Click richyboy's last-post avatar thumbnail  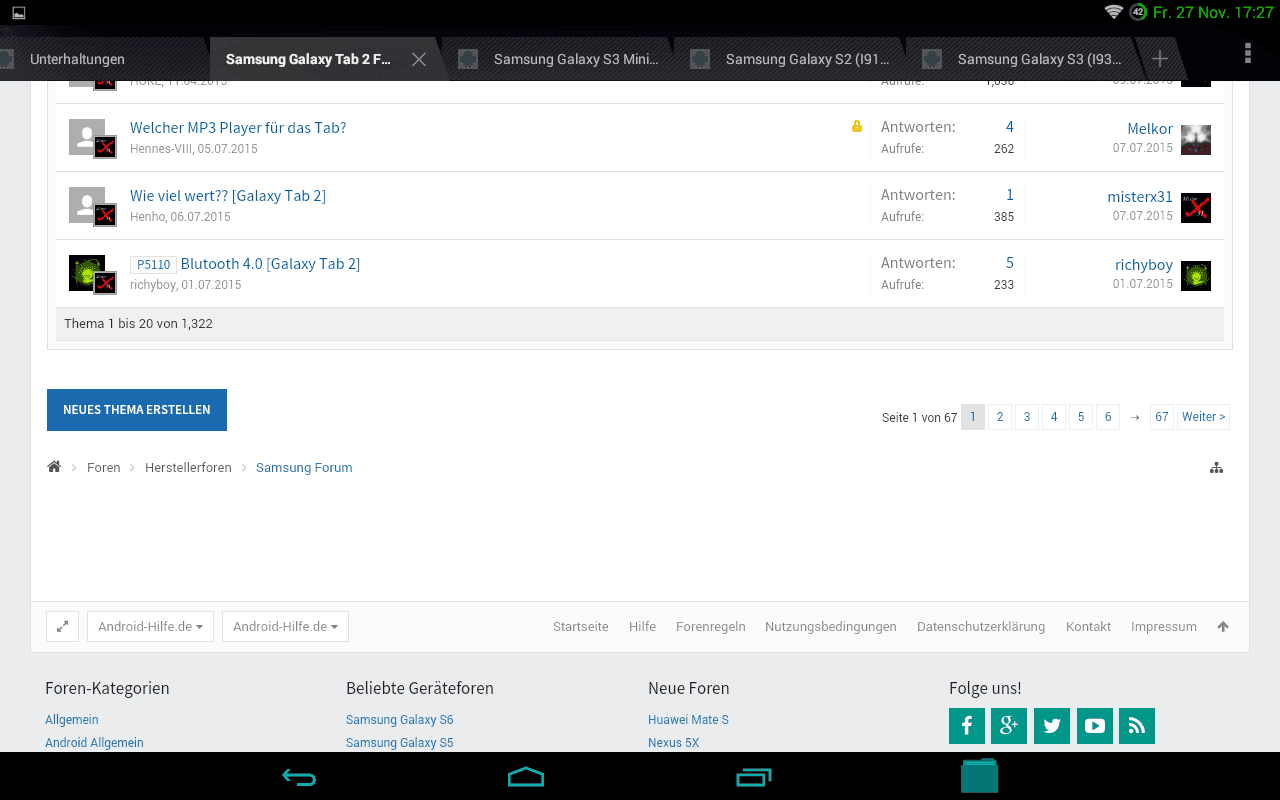tap(1196, 276)
